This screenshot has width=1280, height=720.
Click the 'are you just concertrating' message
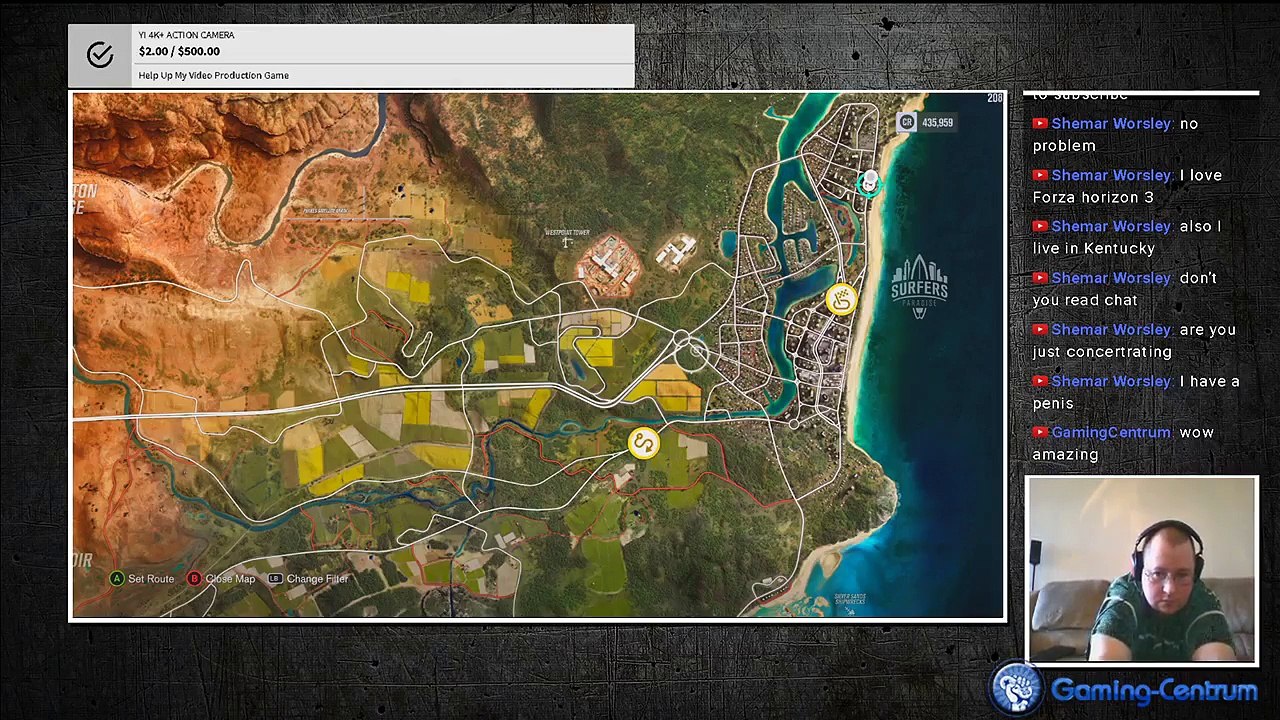1134,340
